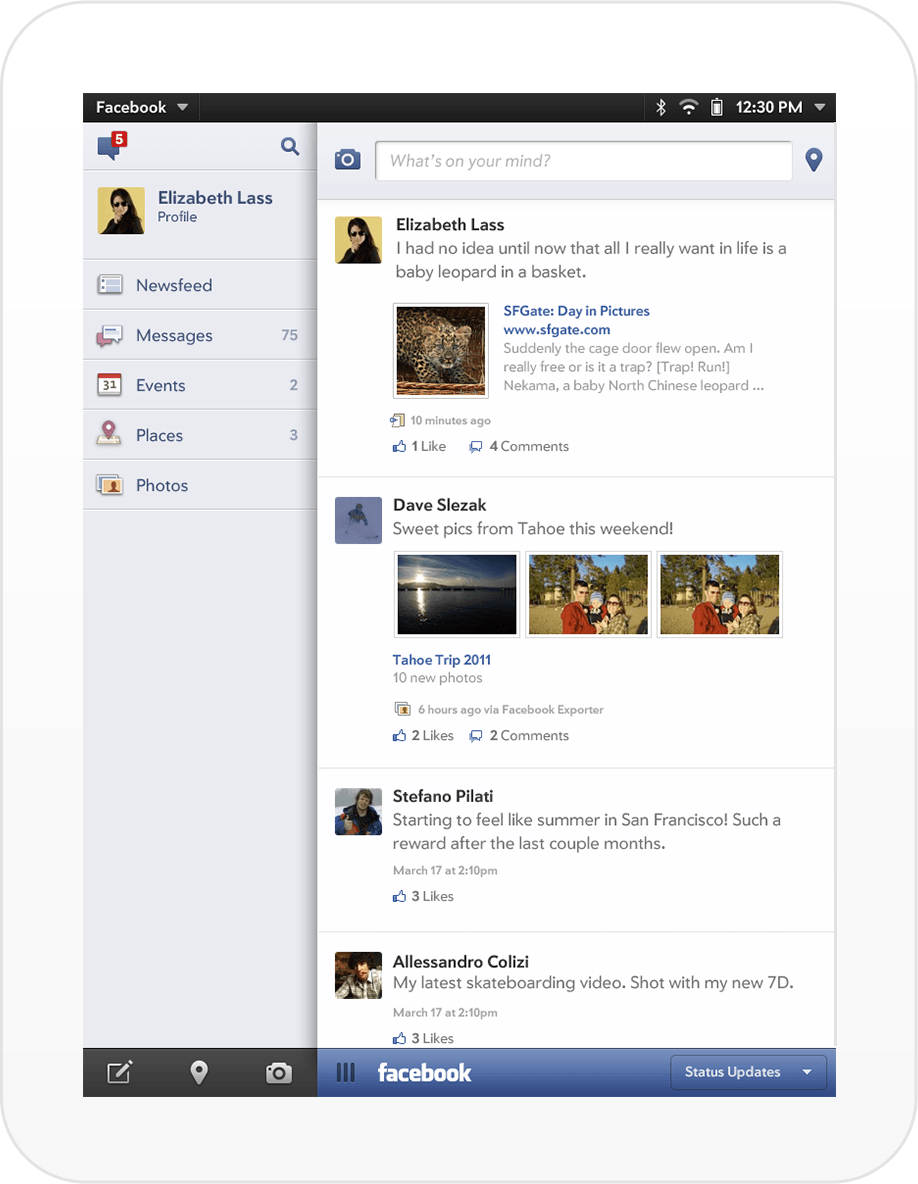
Task: Open the Facebook app menu dropdown
Action: click(x=142, y=107)
